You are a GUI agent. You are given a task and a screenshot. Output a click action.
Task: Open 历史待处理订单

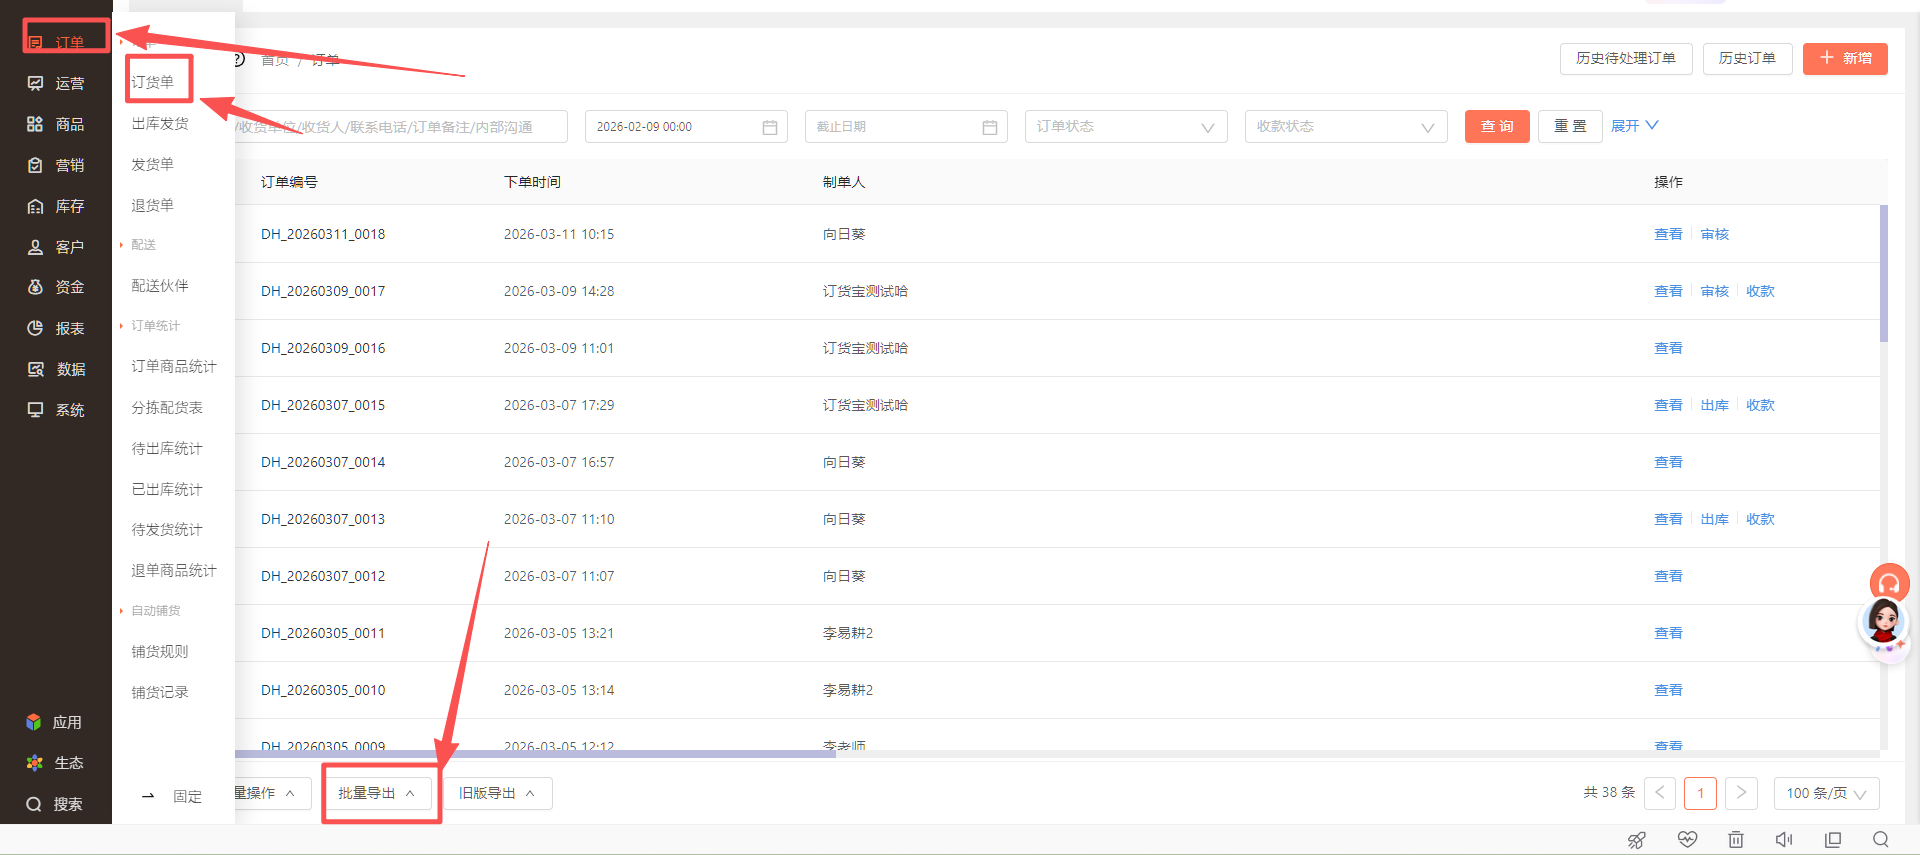1626,59
